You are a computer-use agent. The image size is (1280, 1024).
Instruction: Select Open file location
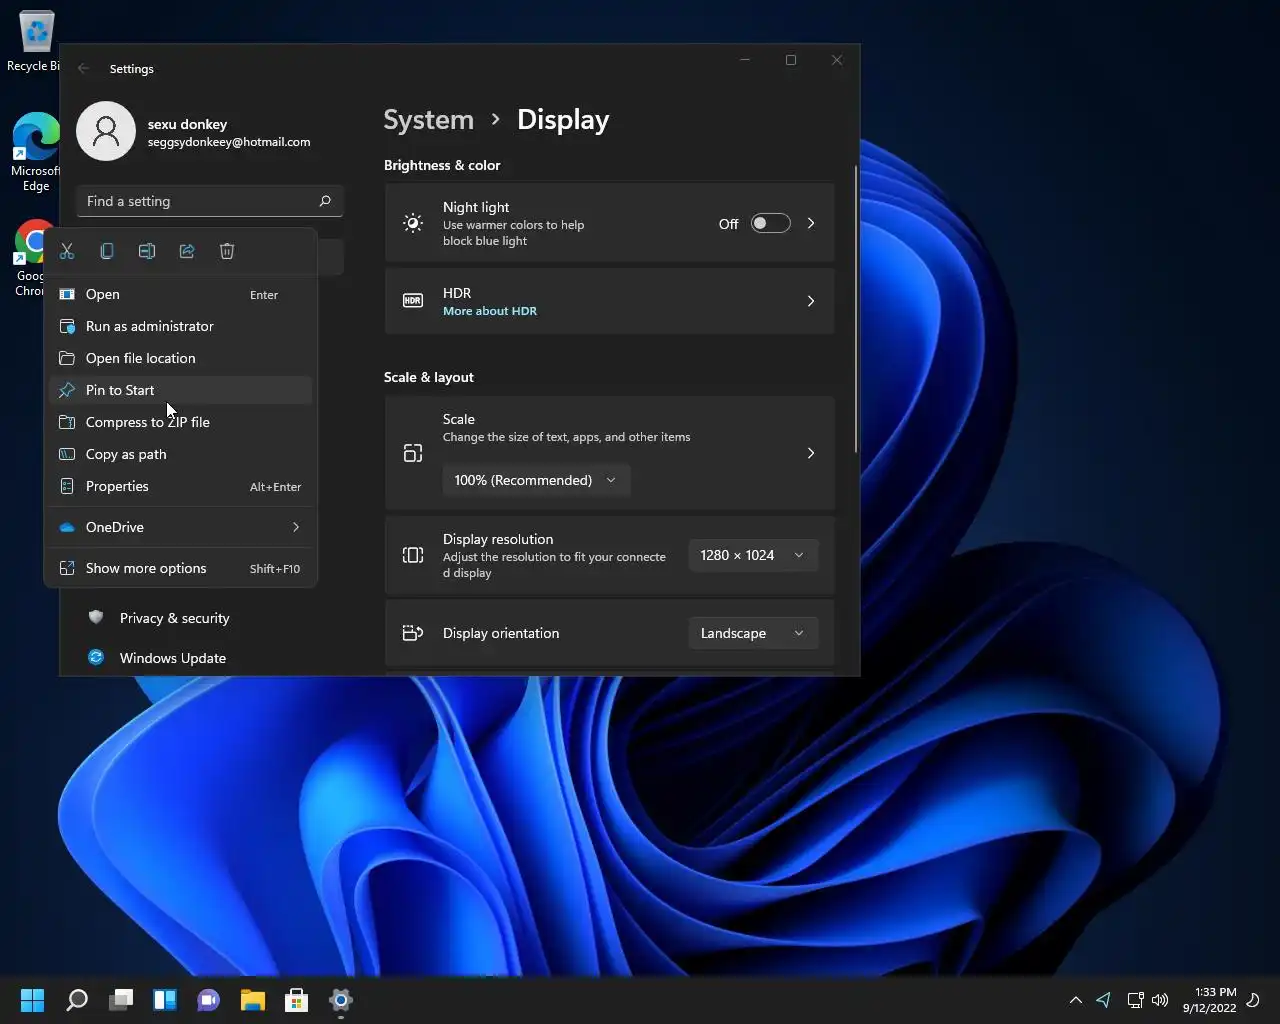coord(181,358)
